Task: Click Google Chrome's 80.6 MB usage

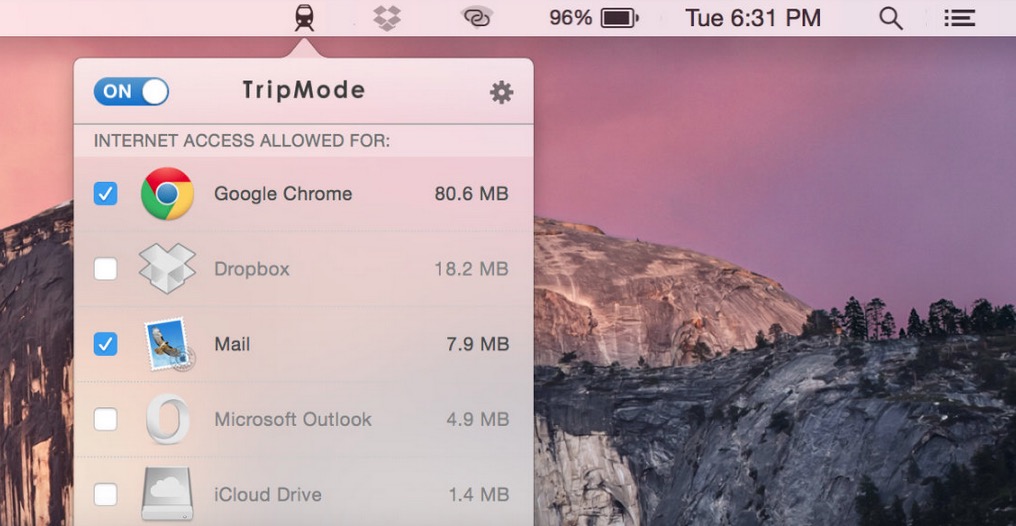Action: click(472, 194)
